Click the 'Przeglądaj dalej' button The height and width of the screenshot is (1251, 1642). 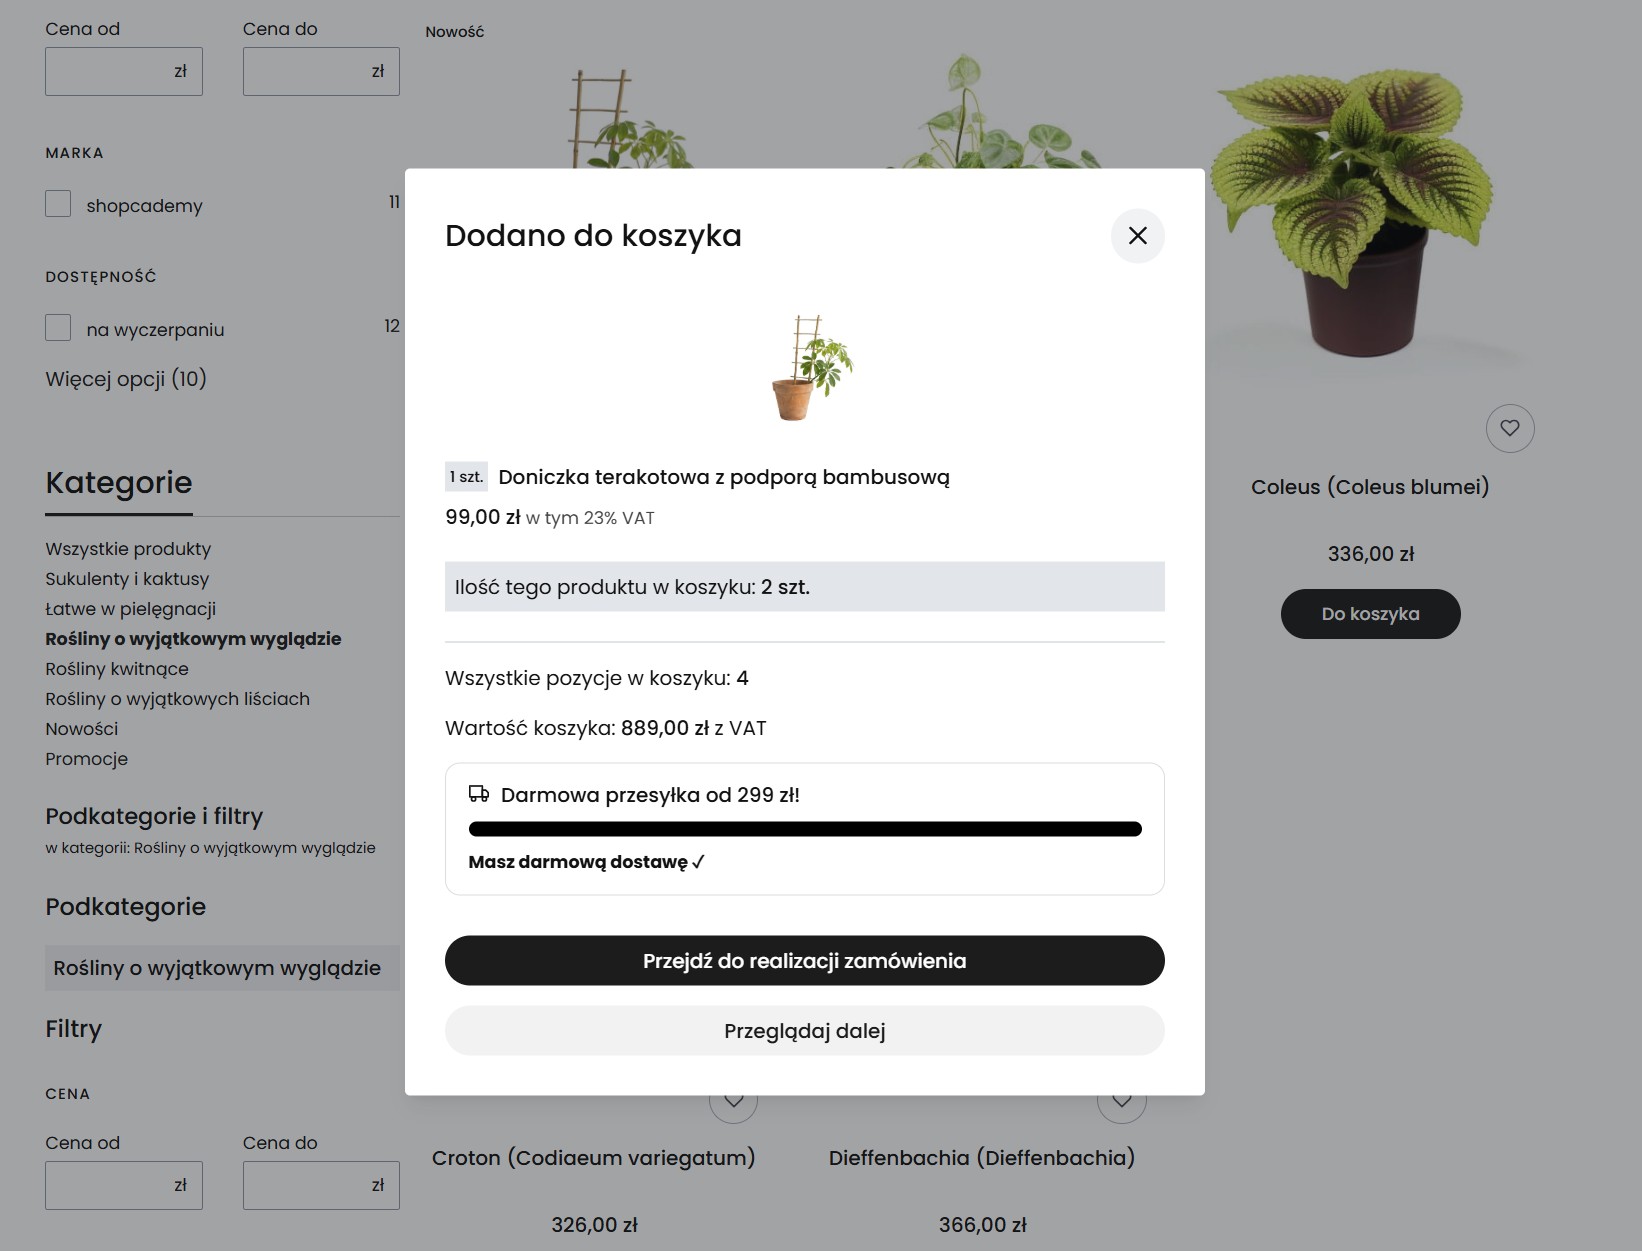pyautogui.click(x=804, y=1031)
